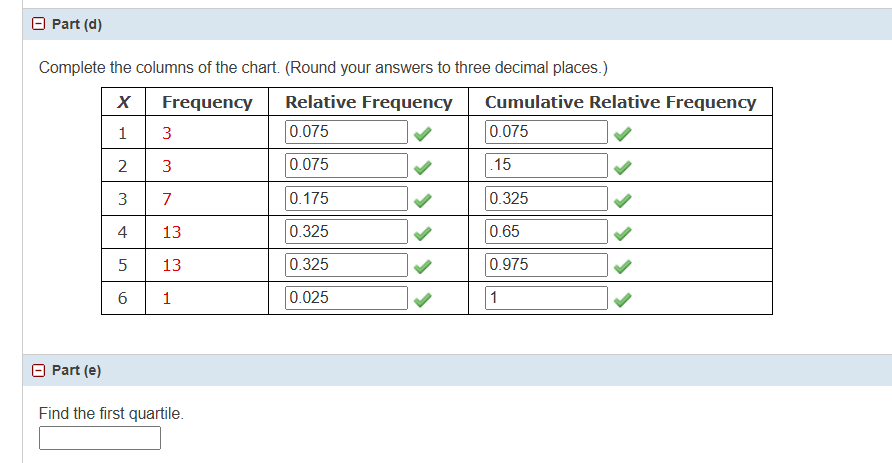Viewport: 892px width, 463px height.
Task: Click cumulative relative frequency field showing 1
Action: pyautogui.click(x=547, y=298)
